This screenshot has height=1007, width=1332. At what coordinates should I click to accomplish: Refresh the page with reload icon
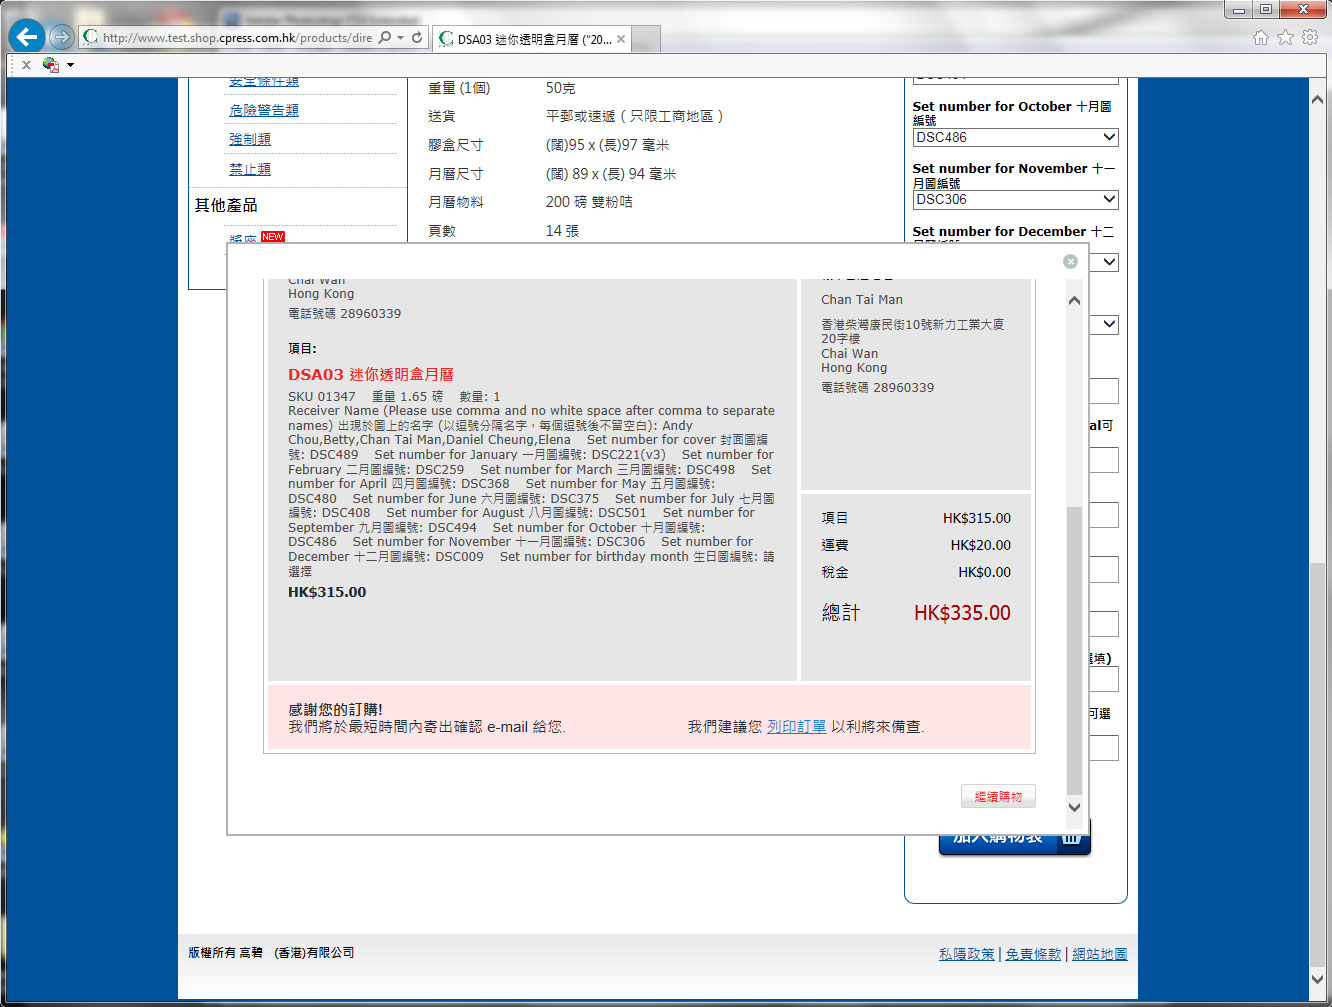coord(417,38)
